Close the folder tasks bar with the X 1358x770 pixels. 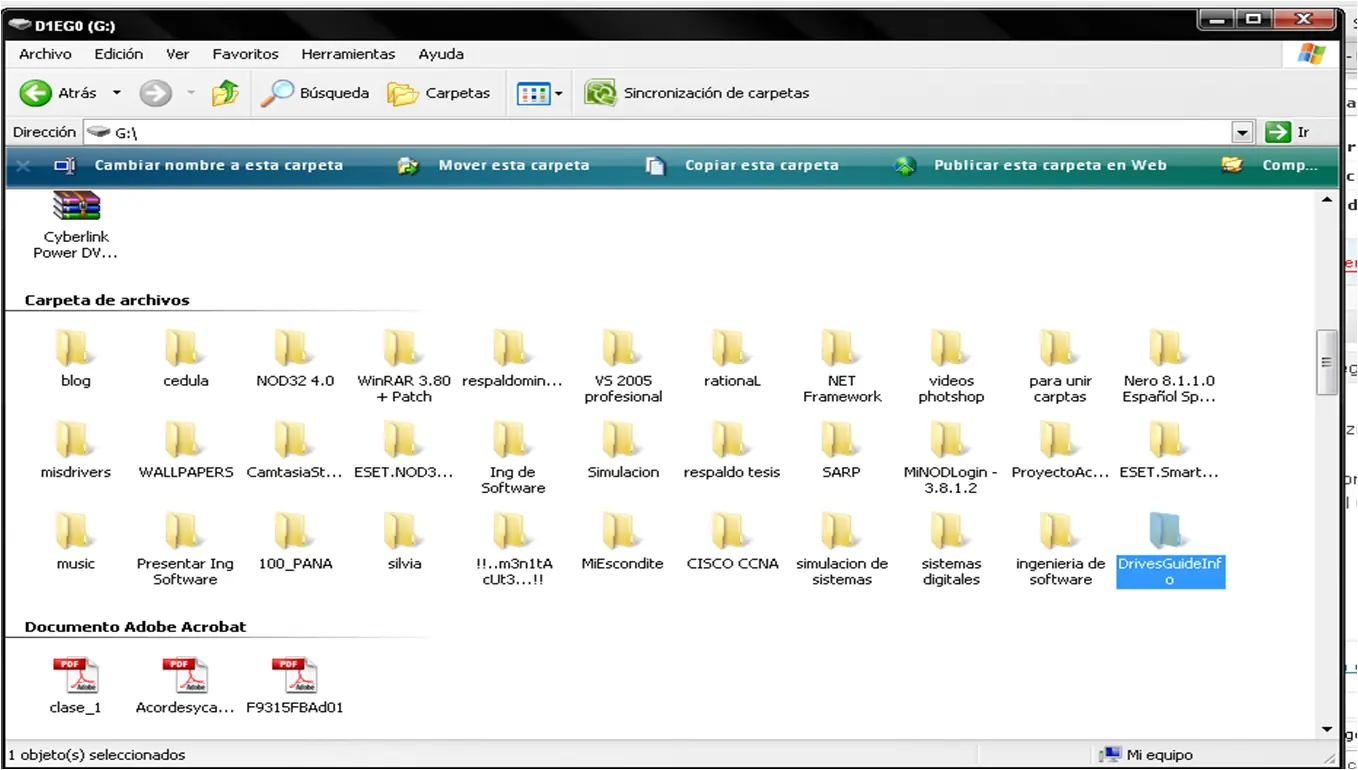23,166
